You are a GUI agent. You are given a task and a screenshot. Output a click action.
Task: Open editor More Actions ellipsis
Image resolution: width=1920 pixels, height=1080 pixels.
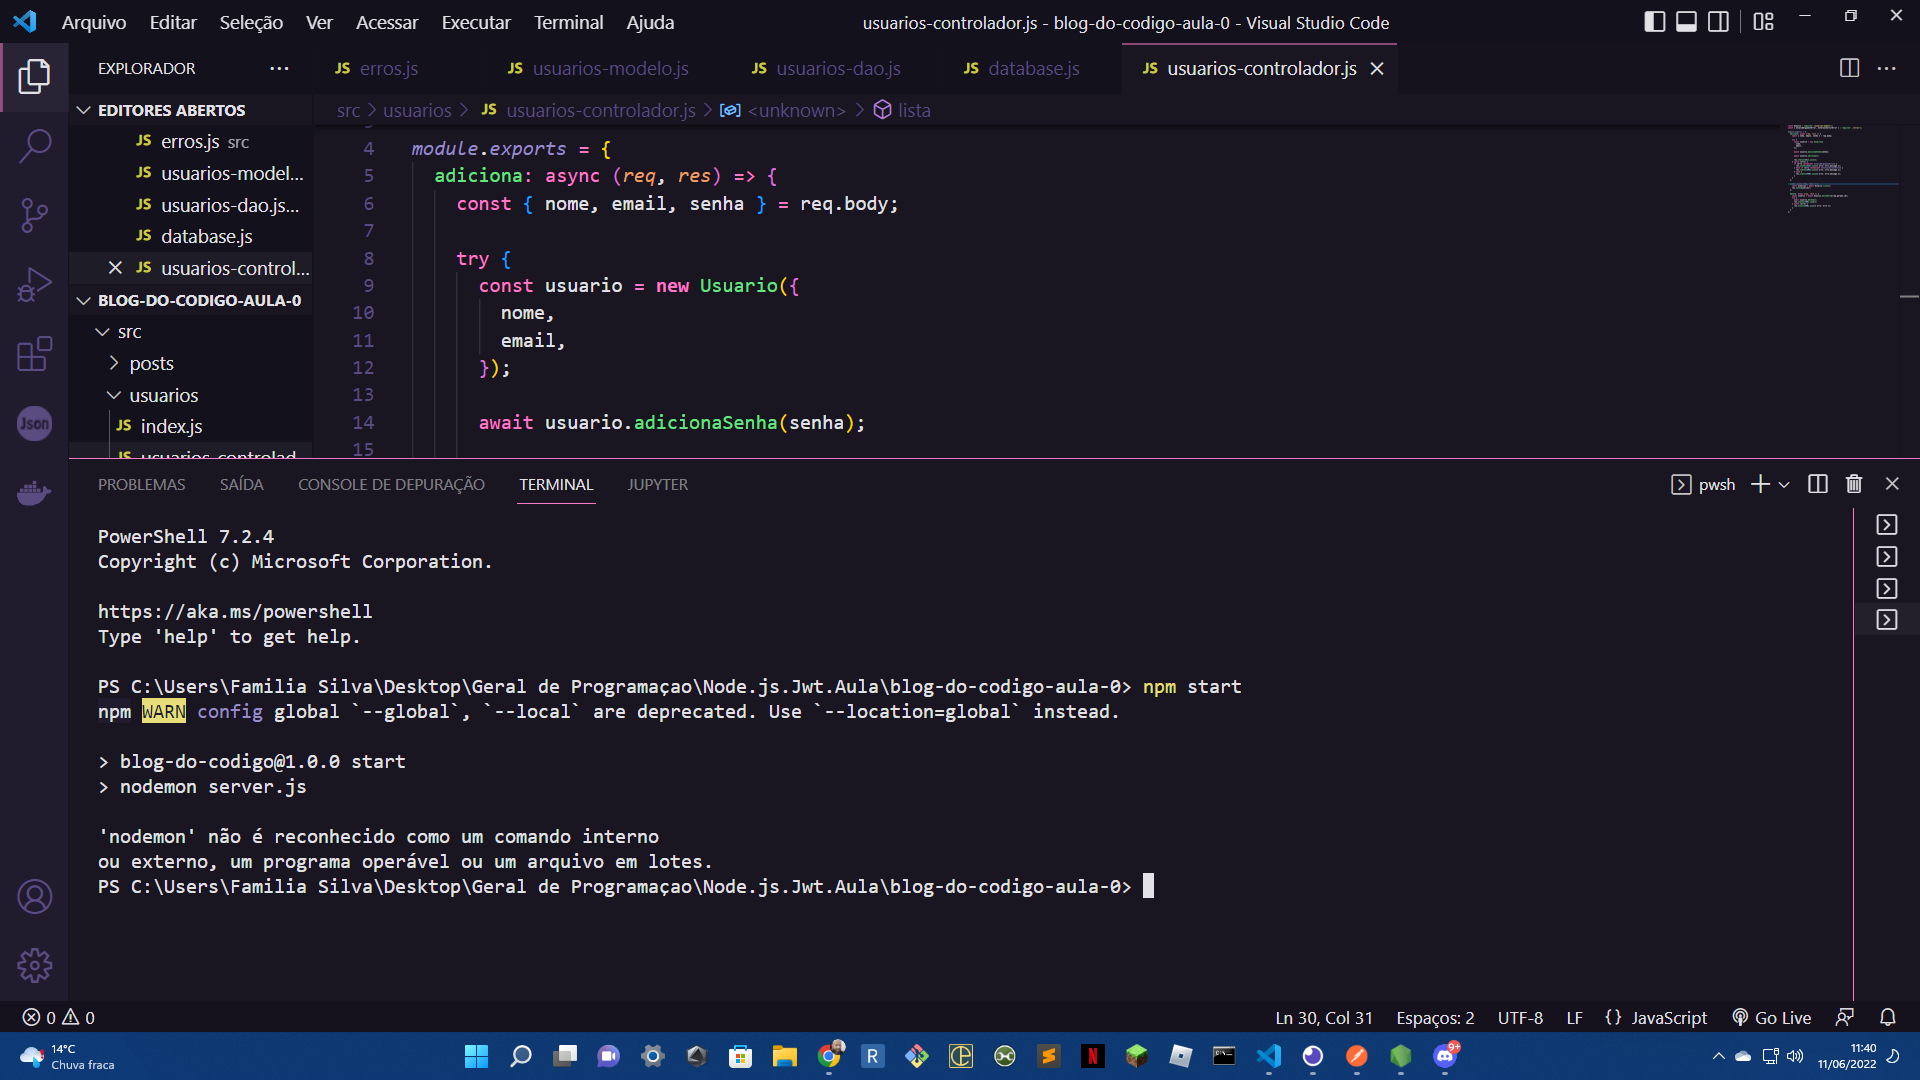click(x=1887, y=68)
